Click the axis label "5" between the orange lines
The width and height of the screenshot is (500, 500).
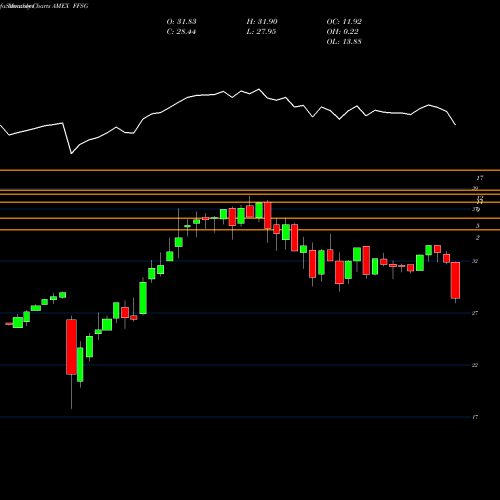click(478, 226)
